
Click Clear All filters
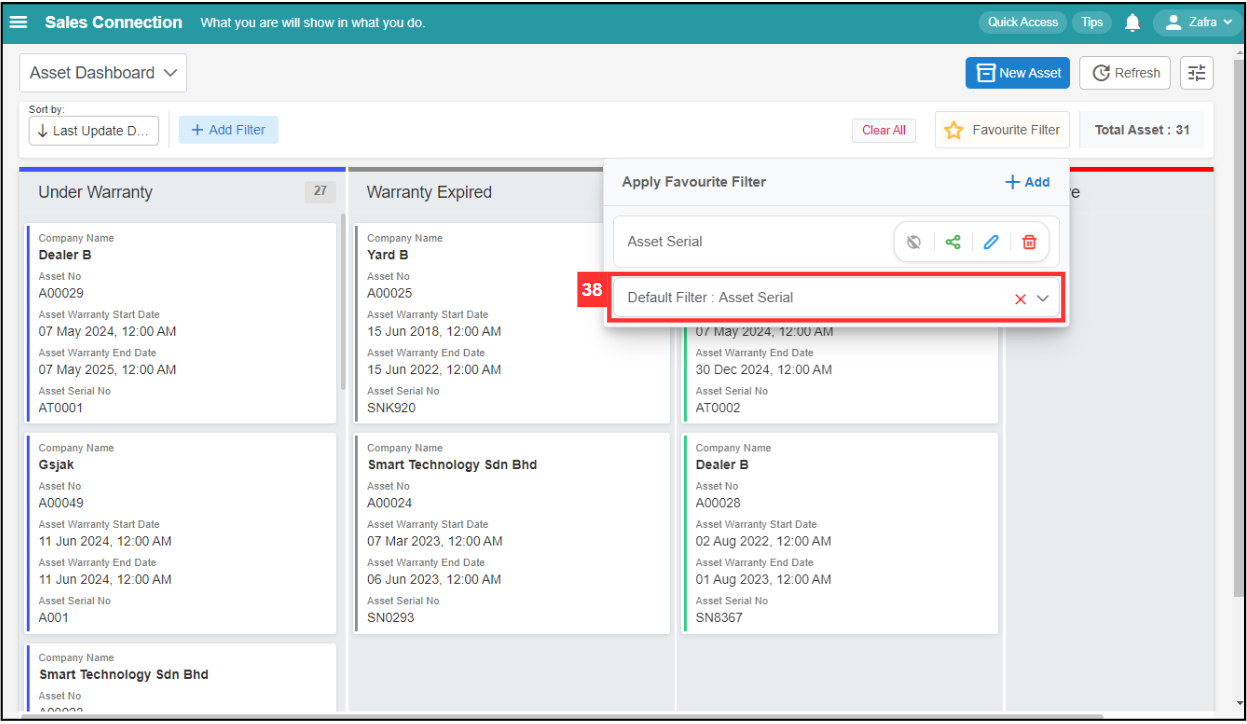(x=884, y=130)
